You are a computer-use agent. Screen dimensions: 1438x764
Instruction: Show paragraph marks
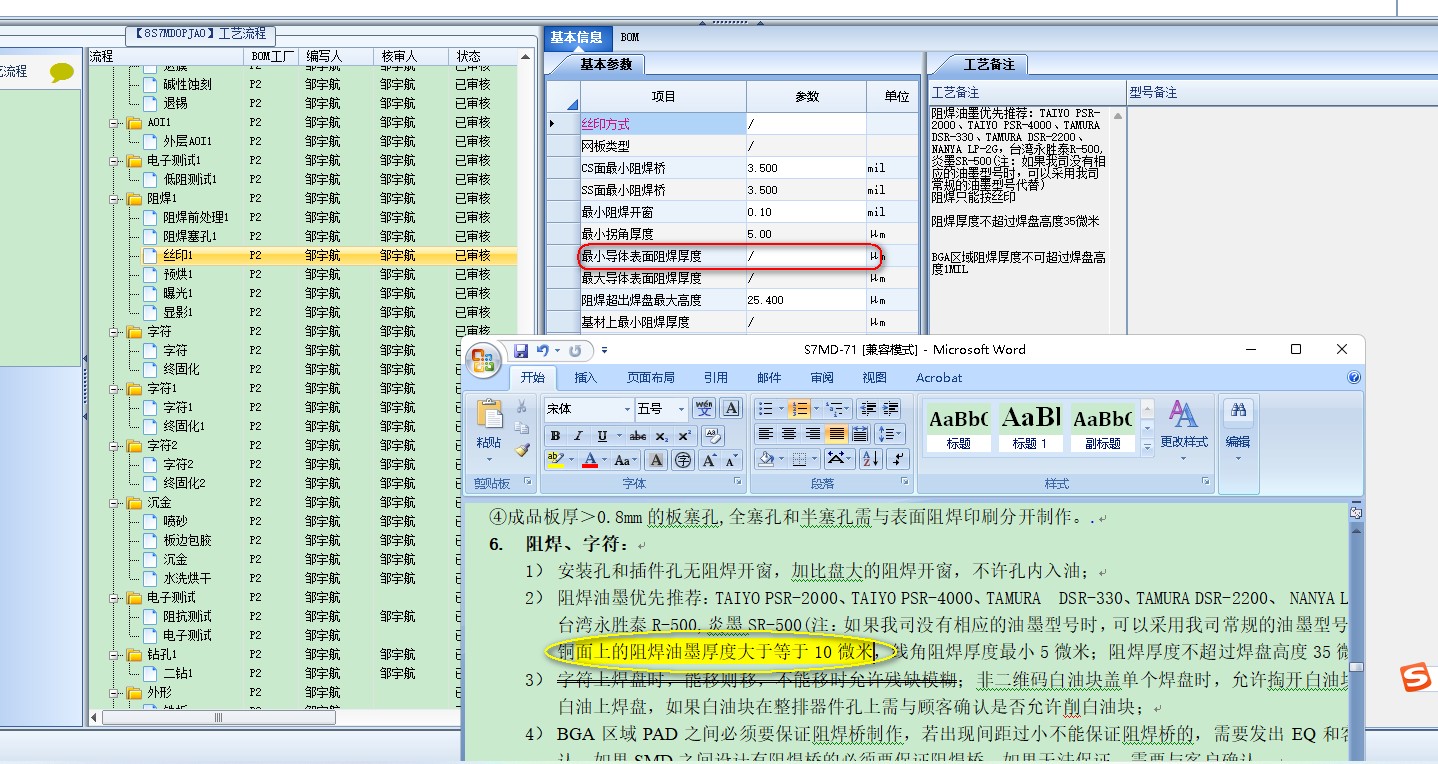pos(897,459)
